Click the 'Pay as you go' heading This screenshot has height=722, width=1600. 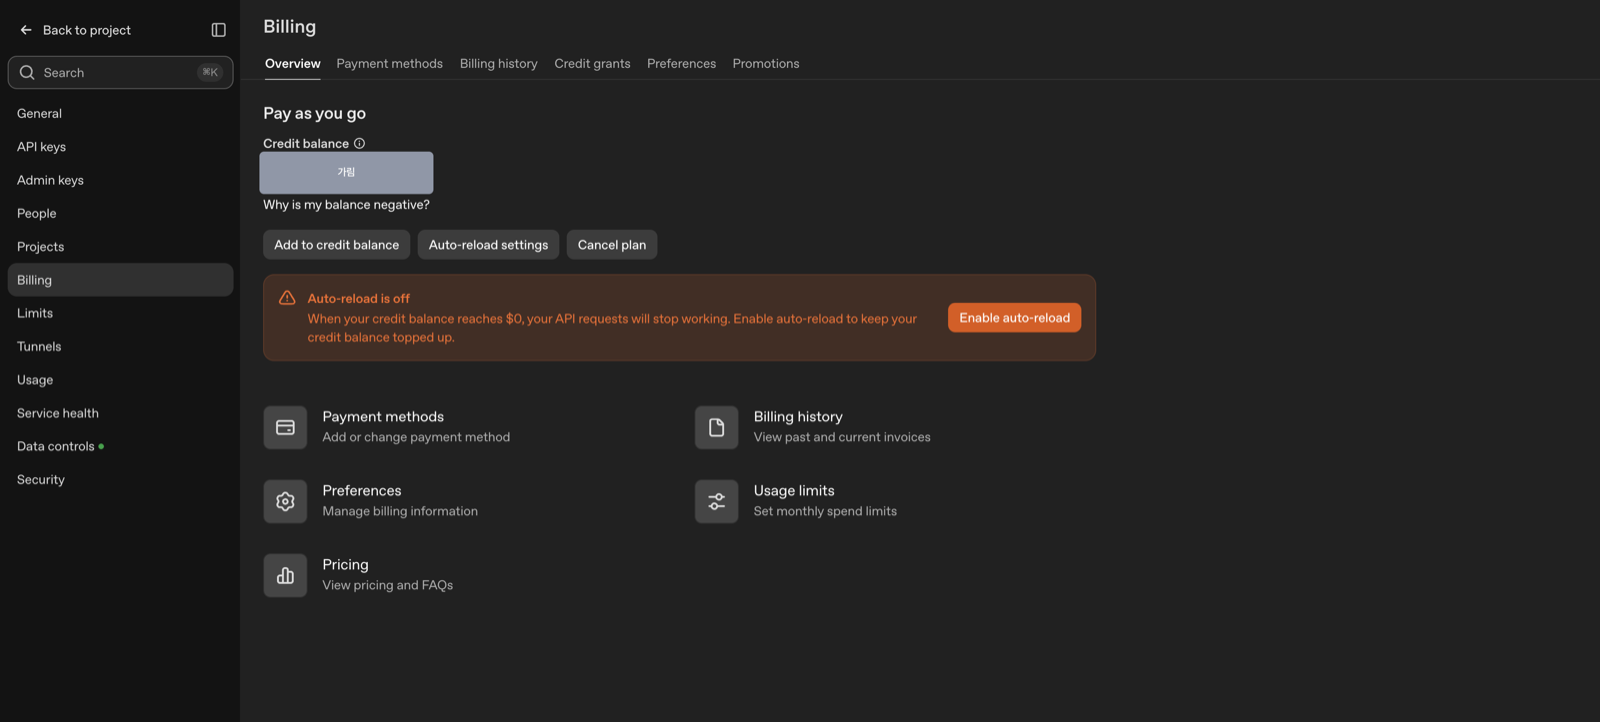point(315,113)
